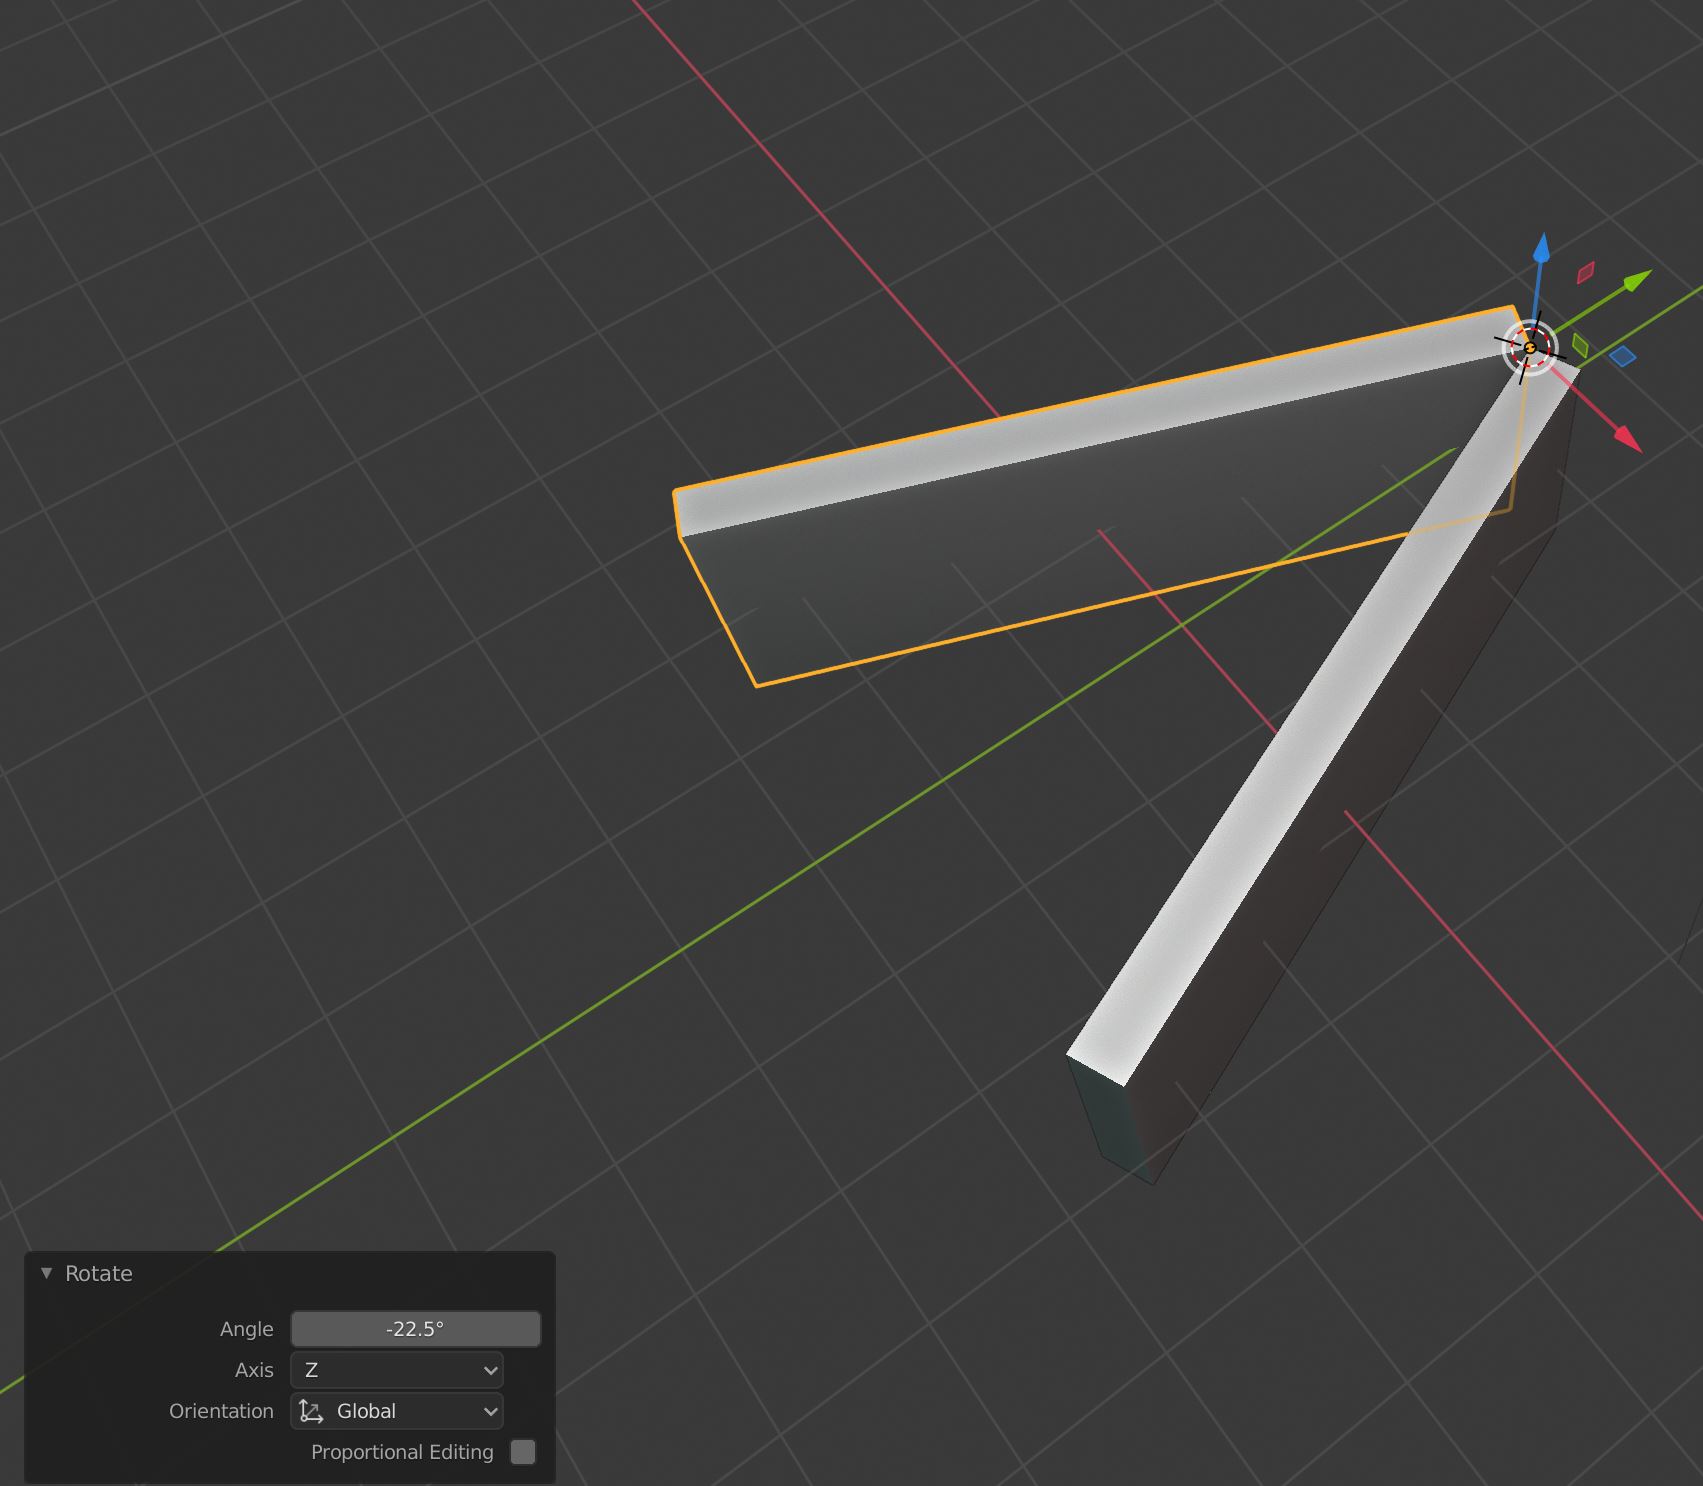Collapse the Rotate operator panel
Image resolution: width=1703 pixels, height=1486 pixels.
pos(46,1273)
